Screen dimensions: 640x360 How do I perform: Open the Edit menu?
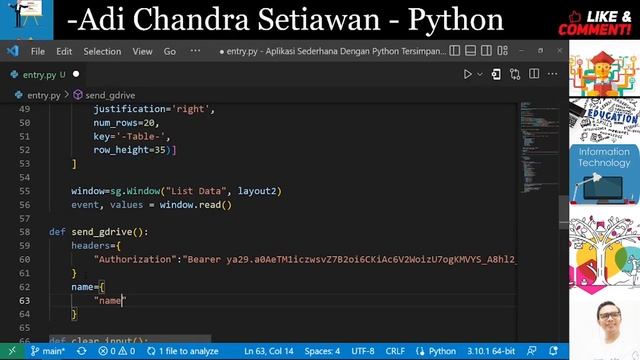click(x=64, y=51)
